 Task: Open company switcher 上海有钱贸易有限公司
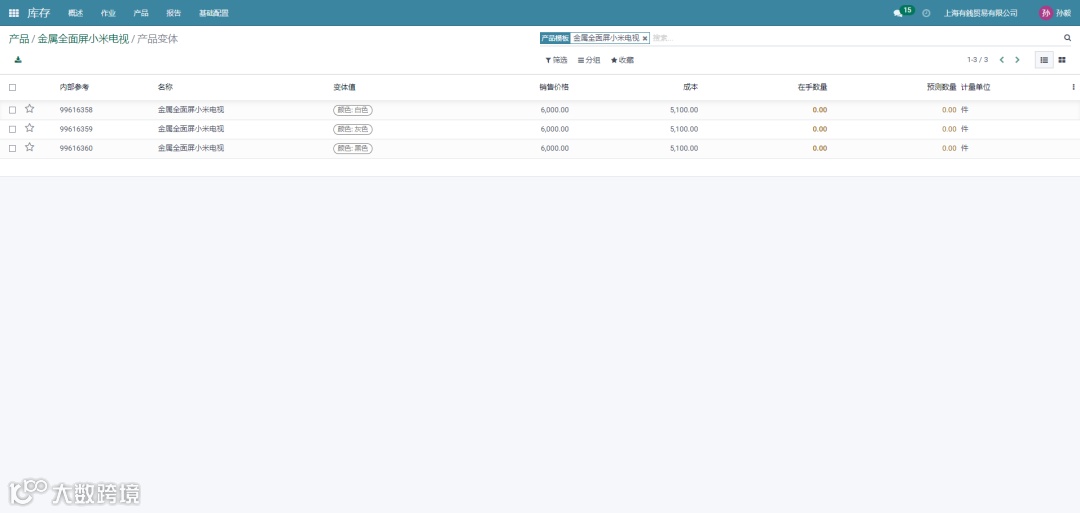click(x=981, y=13)
